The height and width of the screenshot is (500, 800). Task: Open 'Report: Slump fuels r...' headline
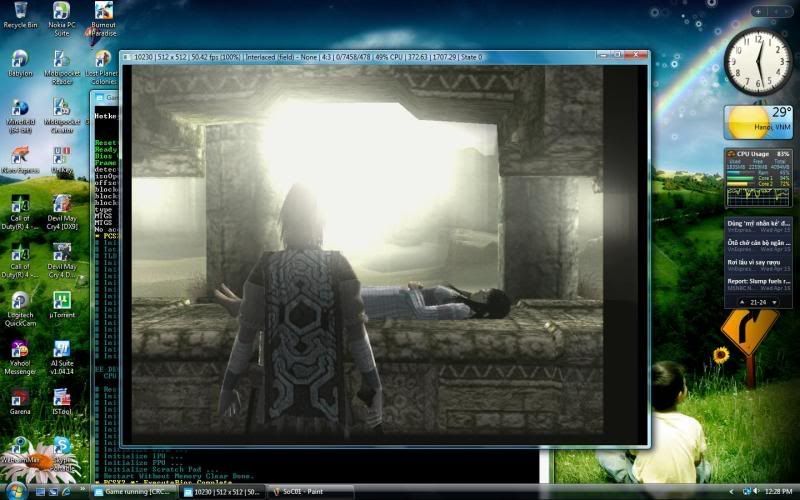tap(759, 284)
